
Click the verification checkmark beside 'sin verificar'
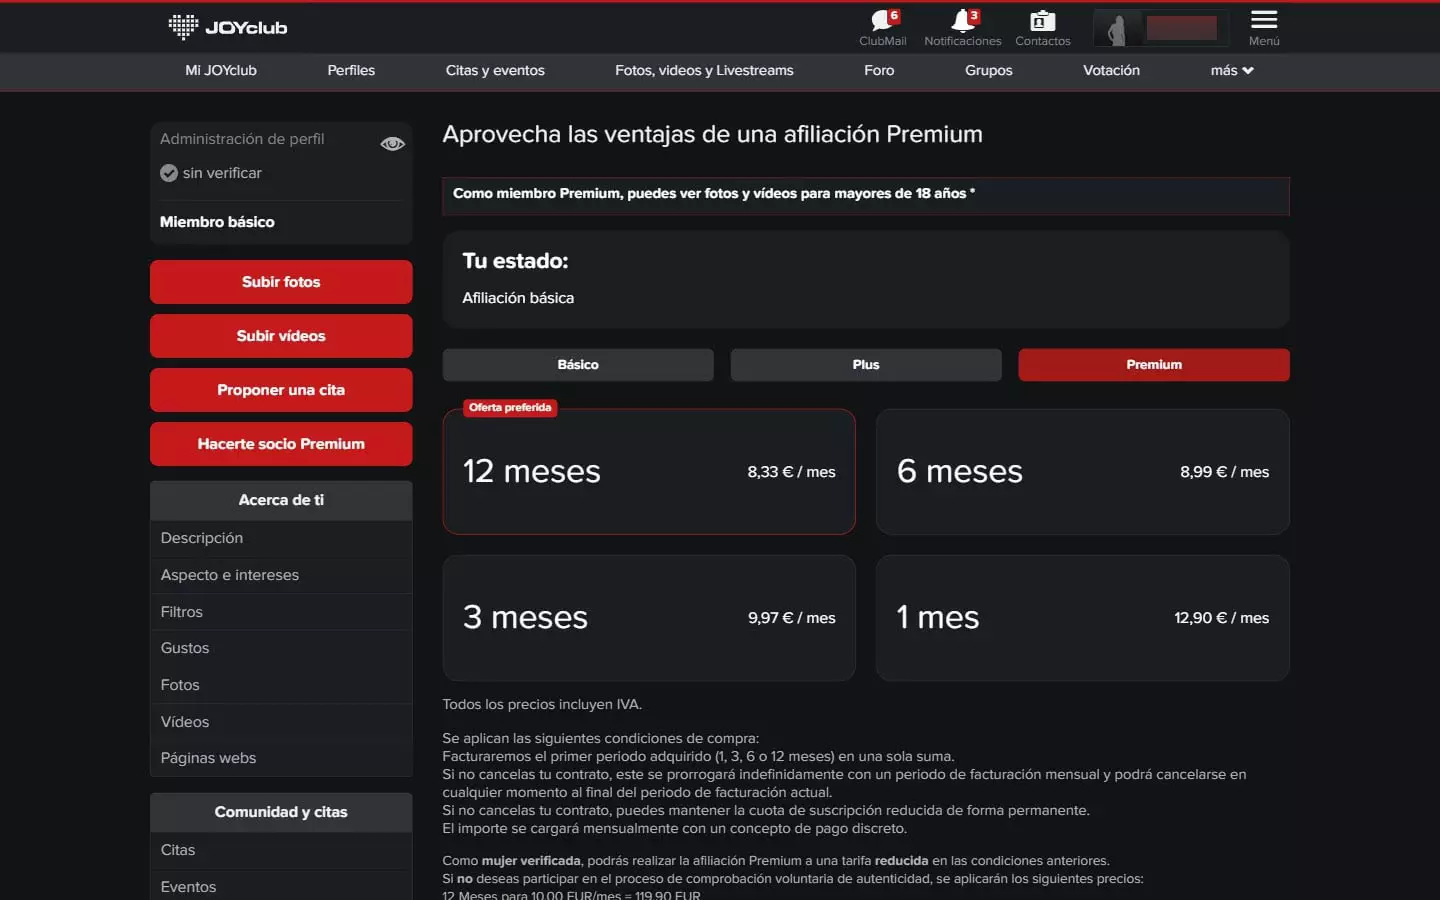pyautogui.click(x=168, y=172)
